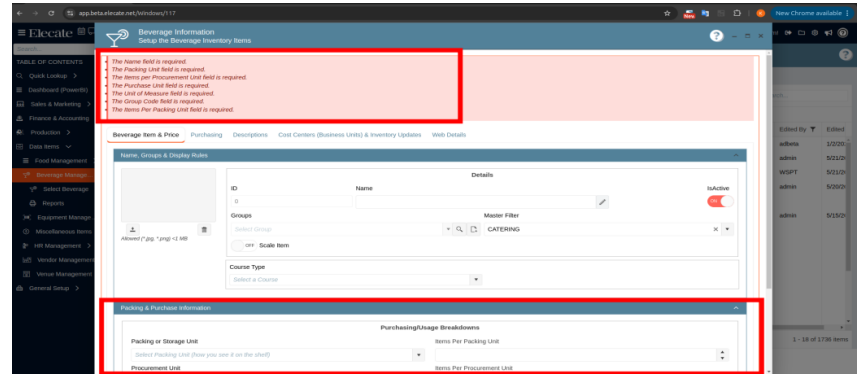Screen dimensions: 868x380
Task: Collapse Data Items in sidebar
Action: point(69,147)
